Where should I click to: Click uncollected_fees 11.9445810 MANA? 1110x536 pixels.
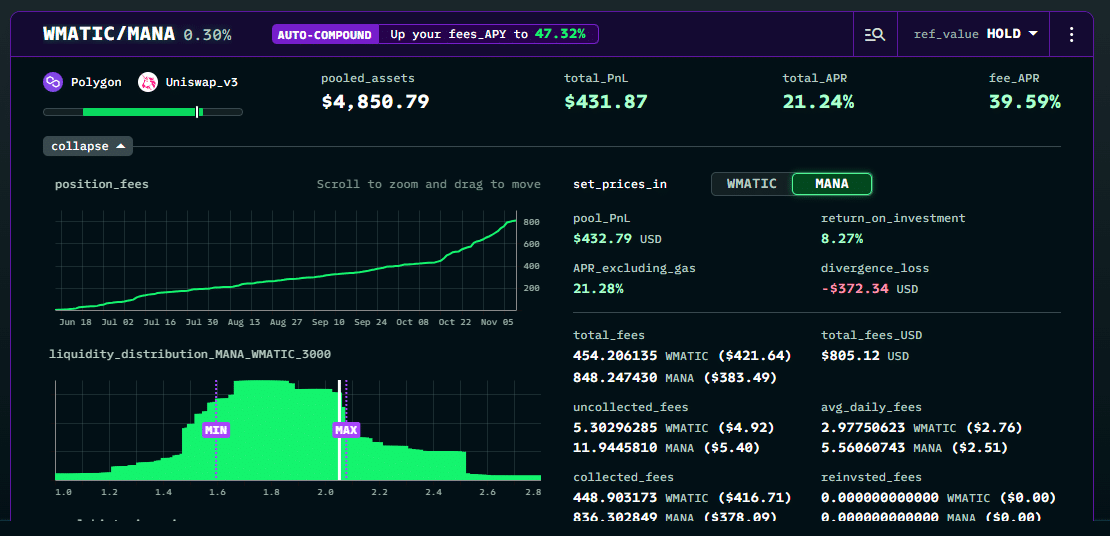click(635, 447)
